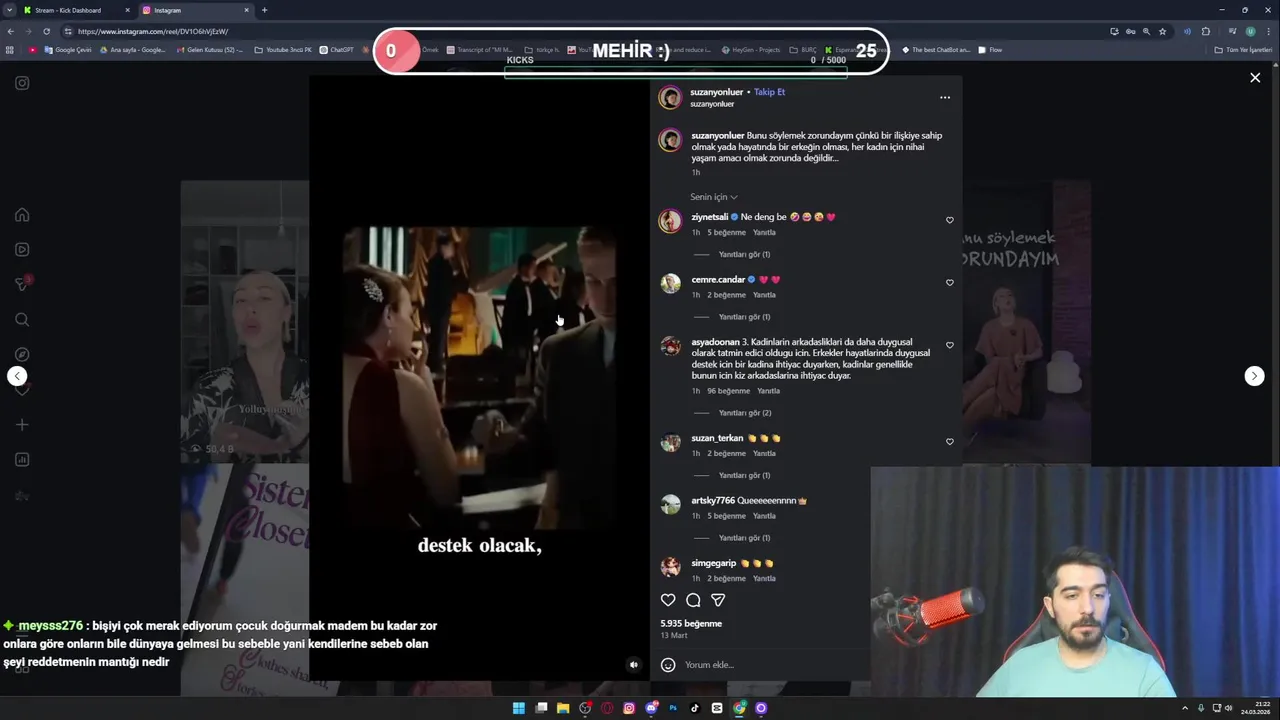
Task: Click the Instagram logo in sidebar
Action: coord(22,83)
